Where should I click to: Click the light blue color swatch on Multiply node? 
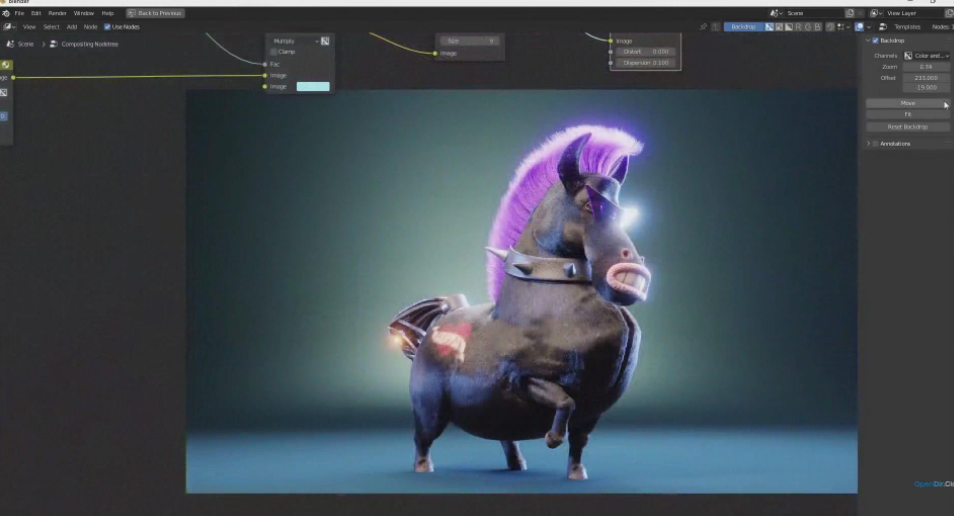point(312,87)
